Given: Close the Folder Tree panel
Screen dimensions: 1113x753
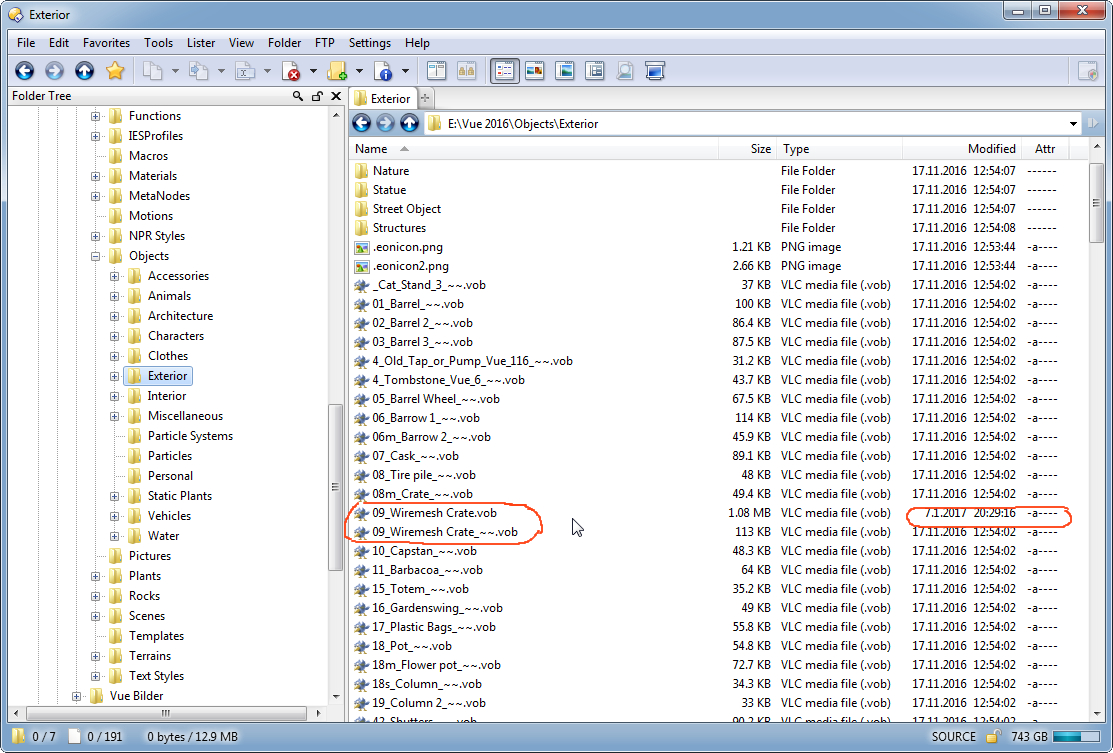Looking at the screenshot, I should [x=336, y=96].
